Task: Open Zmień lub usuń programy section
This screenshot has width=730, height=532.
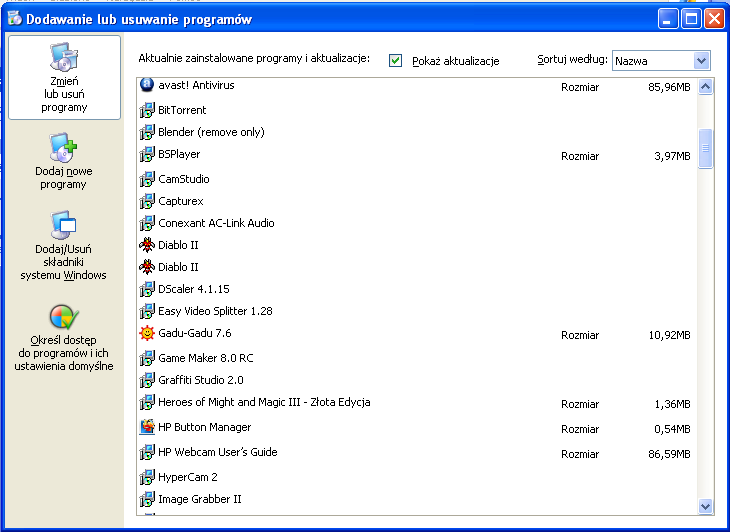Action: point(64,79)
